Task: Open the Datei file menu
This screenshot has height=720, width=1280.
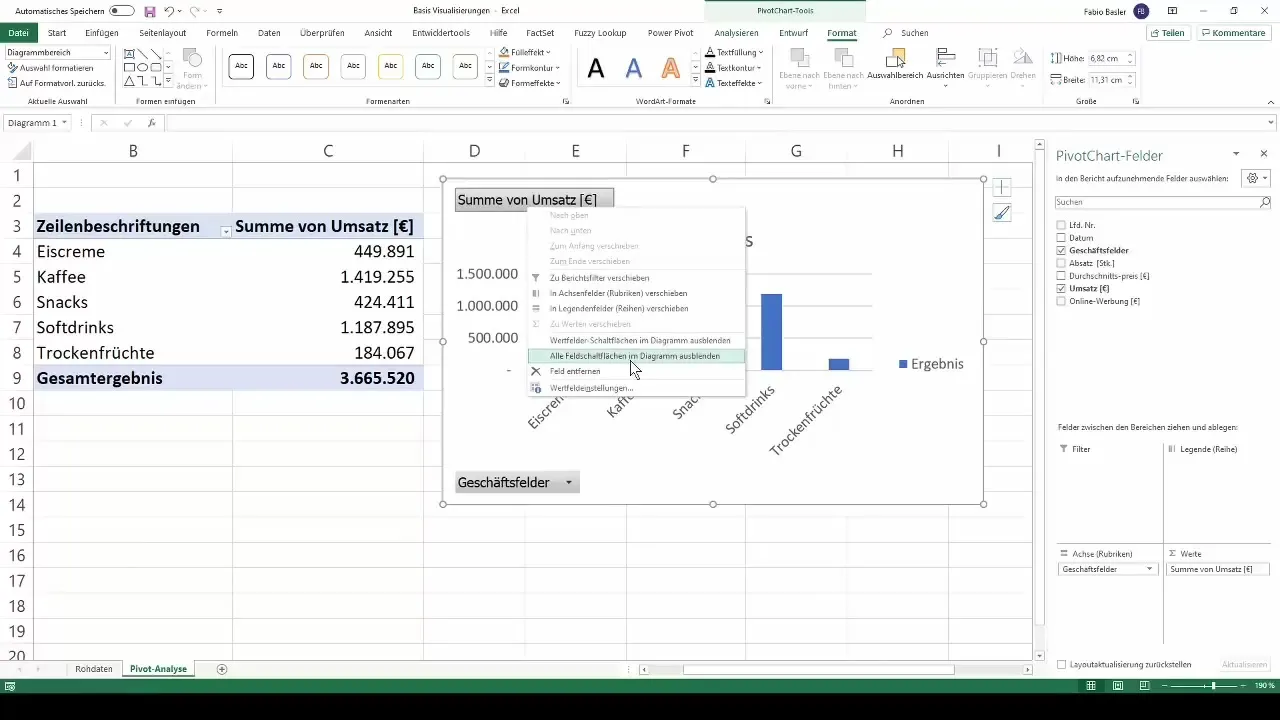Action: tap(18, 33)
